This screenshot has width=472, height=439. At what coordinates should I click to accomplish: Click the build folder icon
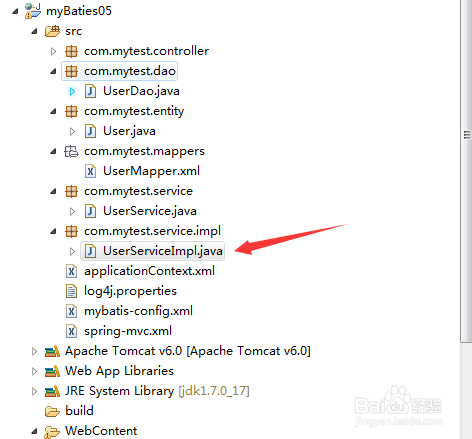pyautogui.click(x=52, y=411)
